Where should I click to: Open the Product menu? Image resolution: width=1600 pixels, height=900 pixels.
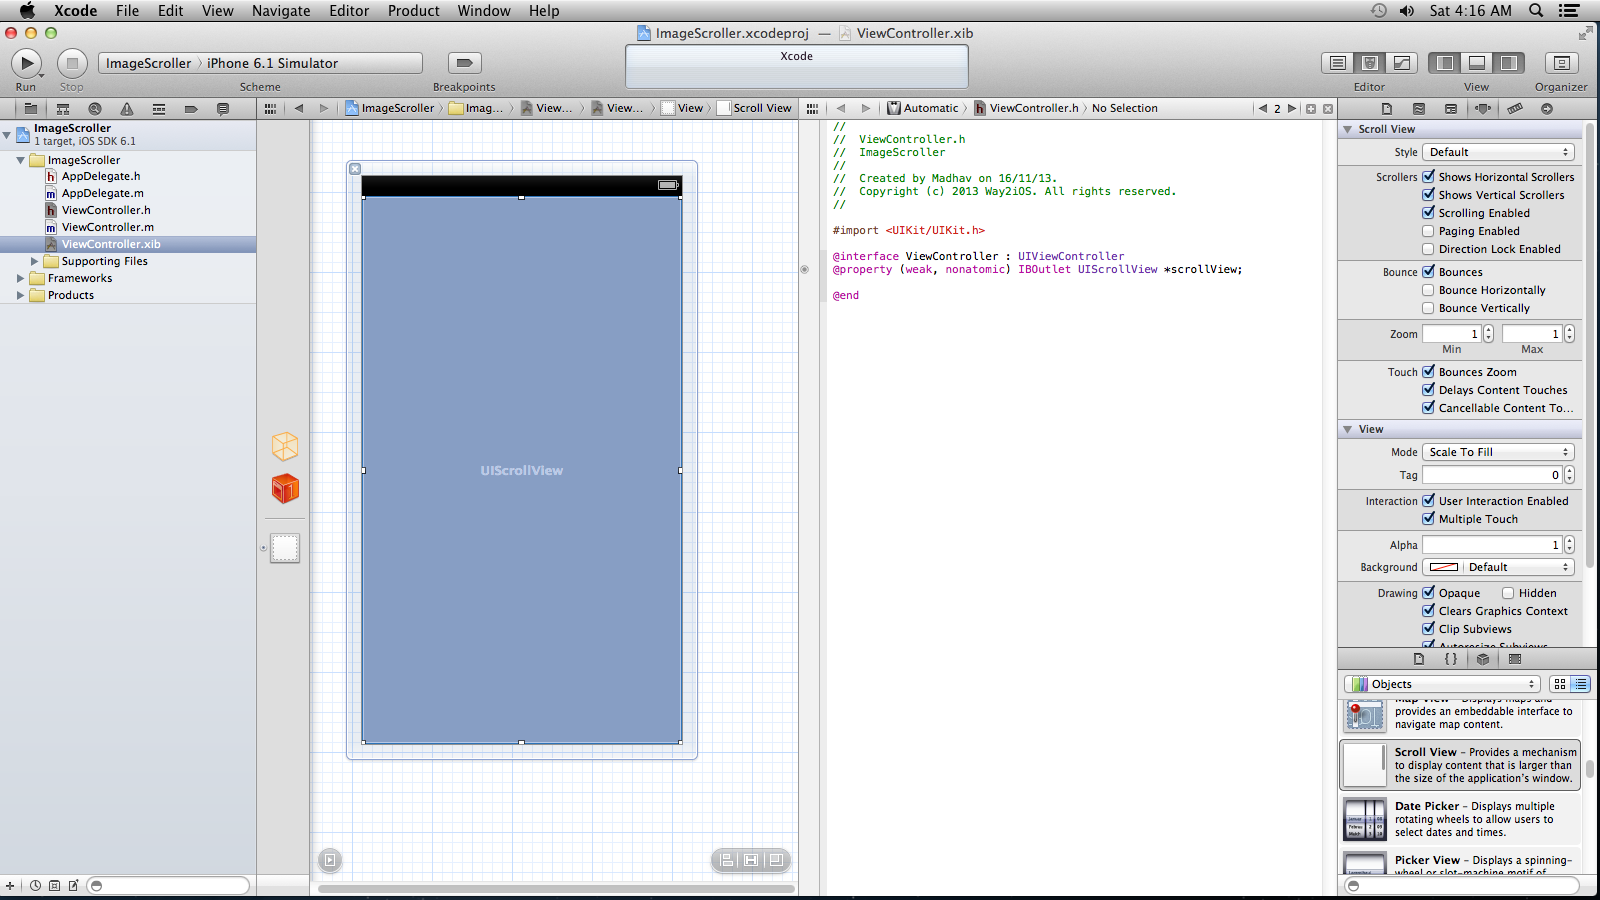(413, 11)
